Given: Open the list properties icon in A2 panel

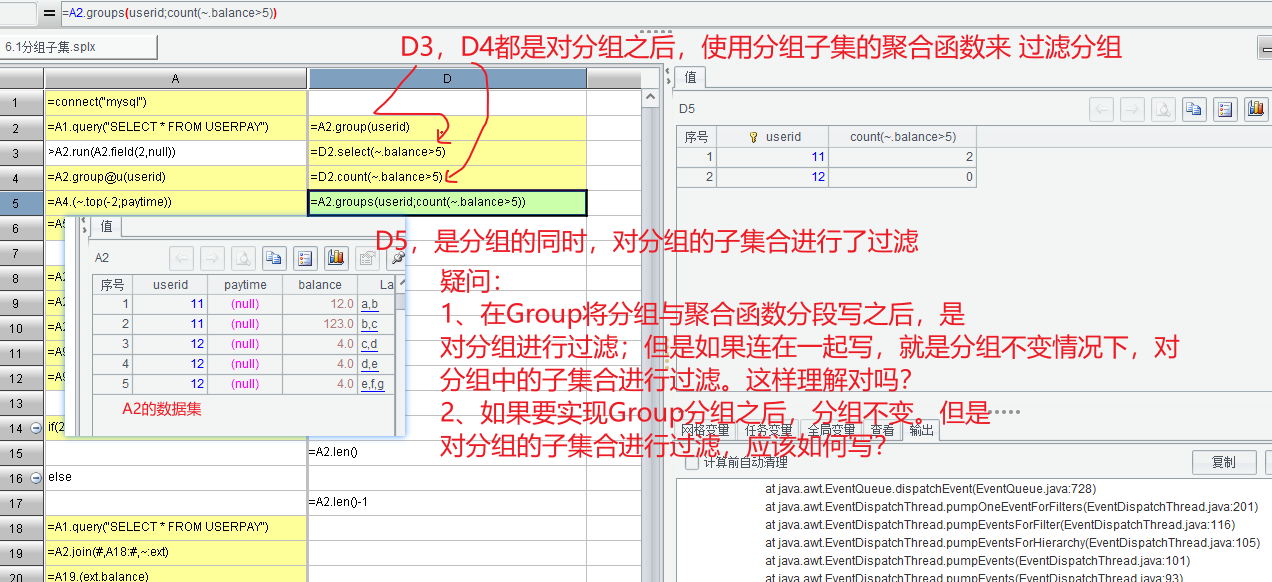Looking at the screenshot, I should [305, 258].
